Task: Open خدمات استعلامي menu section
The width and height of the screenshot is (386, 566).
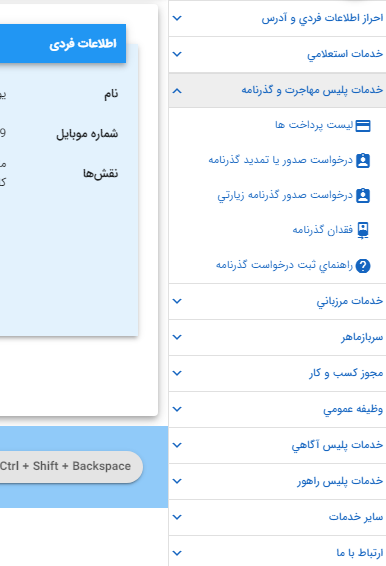Action: click(x=277, y=54)
